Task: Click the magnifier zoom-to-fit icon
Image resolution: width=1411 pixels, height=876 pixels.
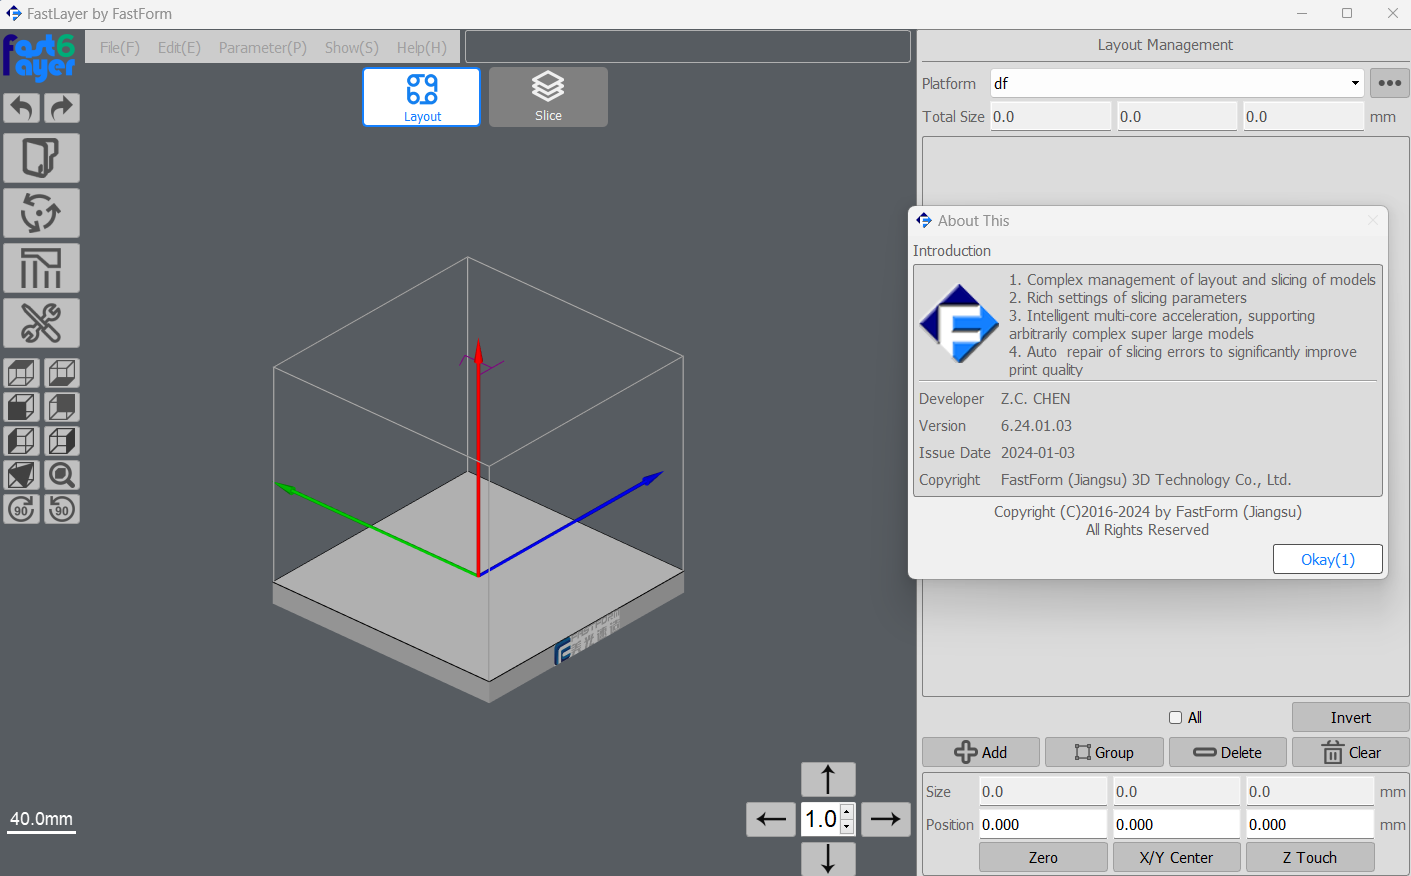Action: [x=62, y=475]
